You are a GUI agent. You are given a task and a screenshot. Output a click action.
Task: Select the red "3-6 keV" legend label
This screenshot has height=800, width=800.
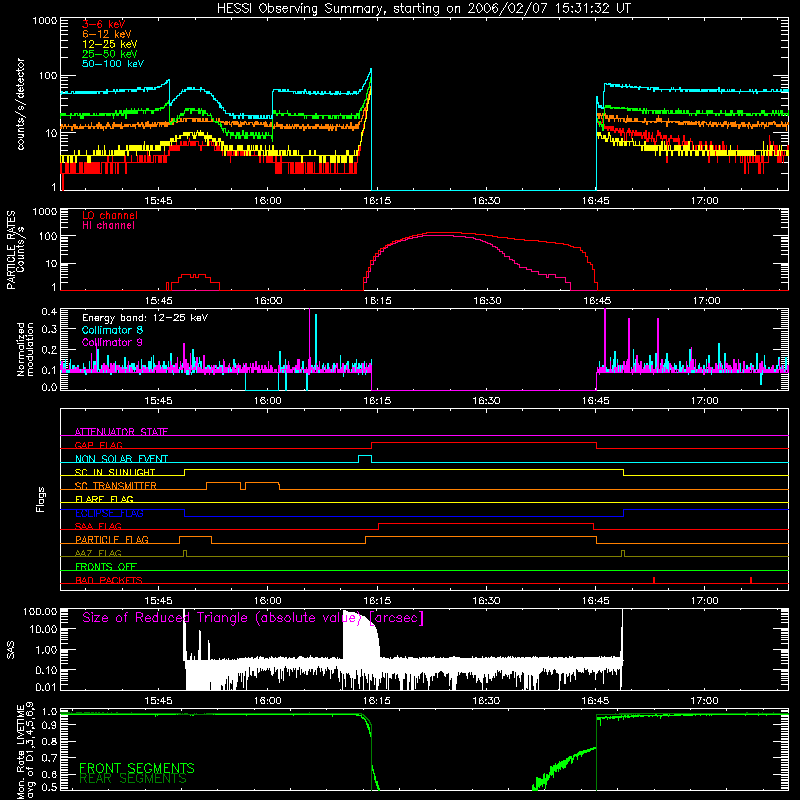point(104,24)
